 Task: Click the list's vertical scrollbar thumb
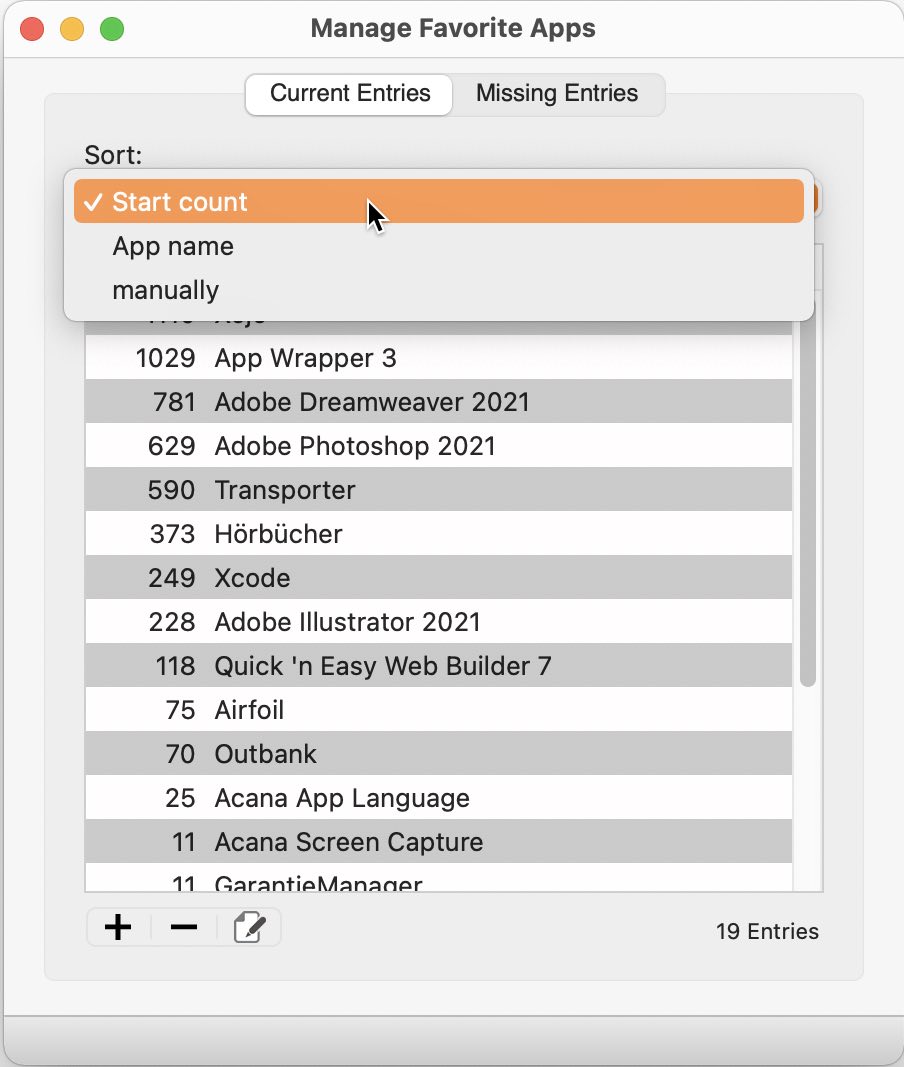pos(807,504)
